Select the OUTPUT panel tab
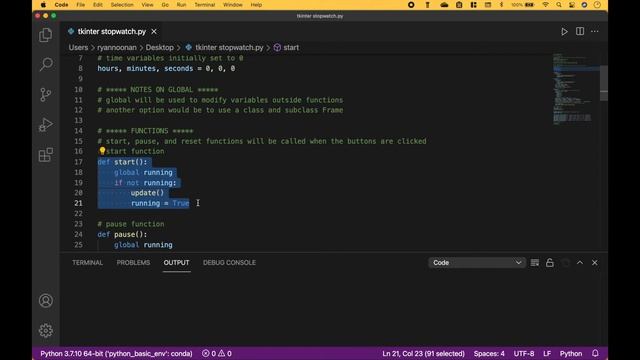This screenshot has height=360, width=640. pyautogui.click(x=176, y=262)
